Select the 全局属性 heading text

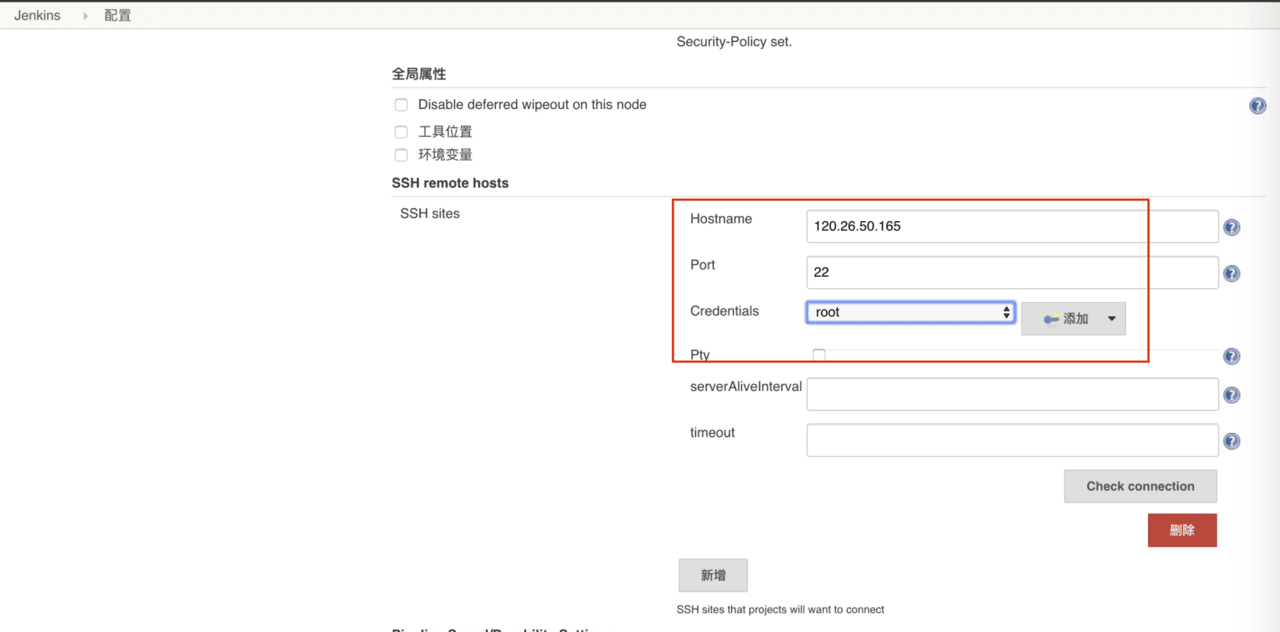(419, 74)
